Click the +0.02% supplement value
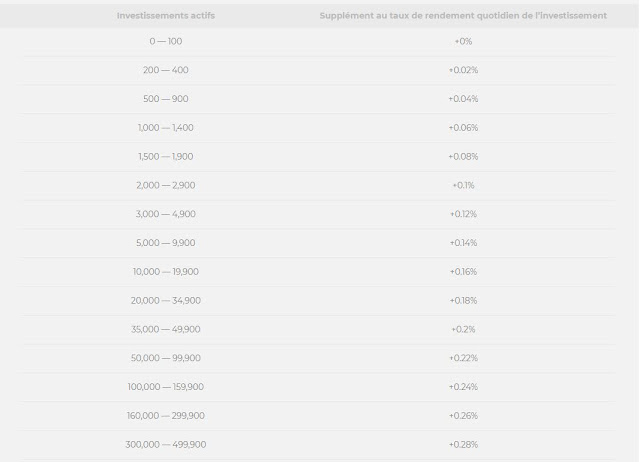The width and height of the screenshot is (640, 462). click(x=463, y=70)
